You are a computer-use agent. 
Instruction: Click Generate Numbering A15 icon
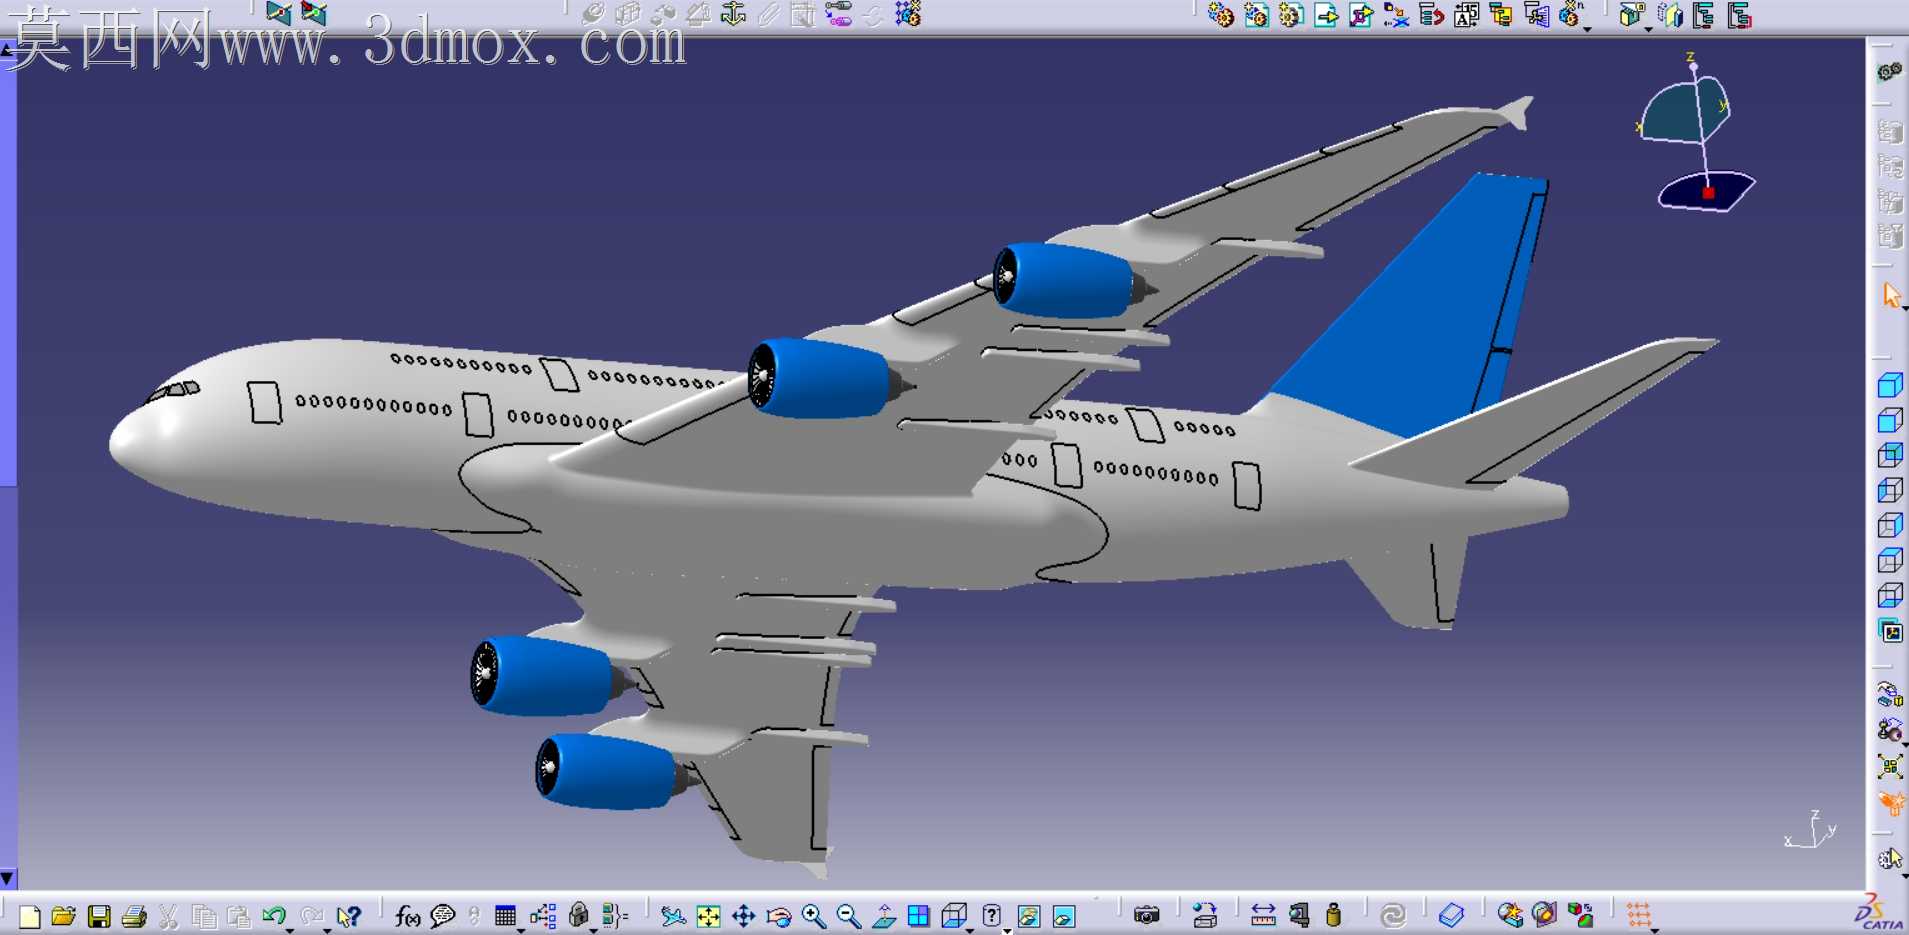(x=1467, y=15)
